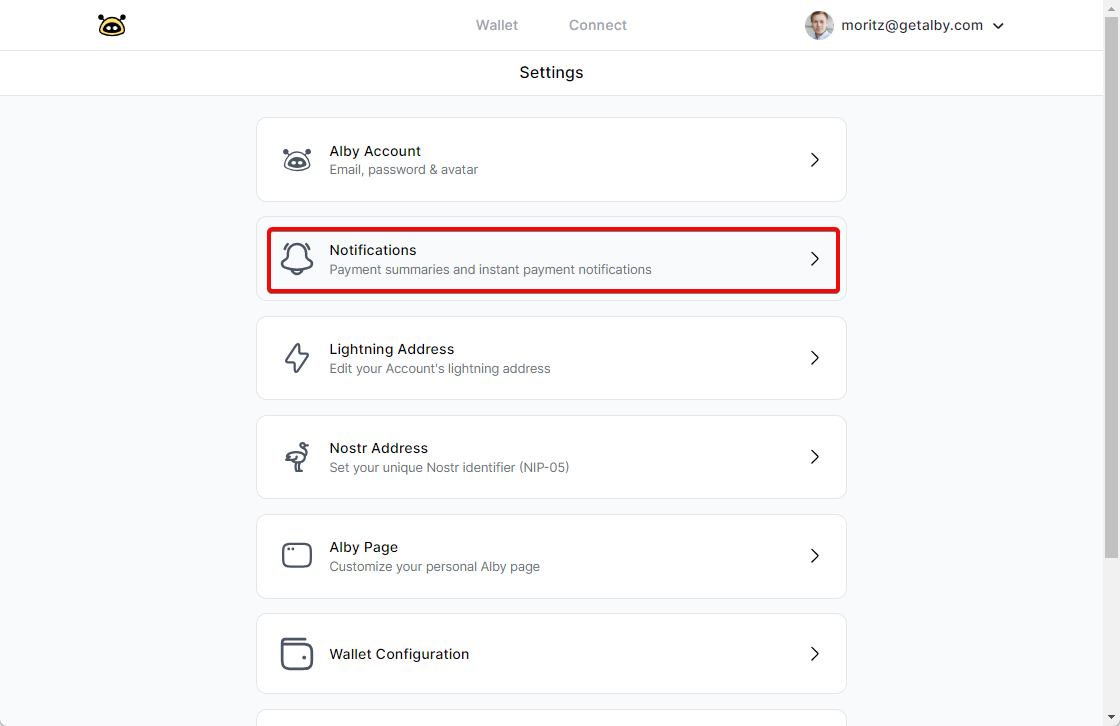Open Nostr Address settings title

378,448
